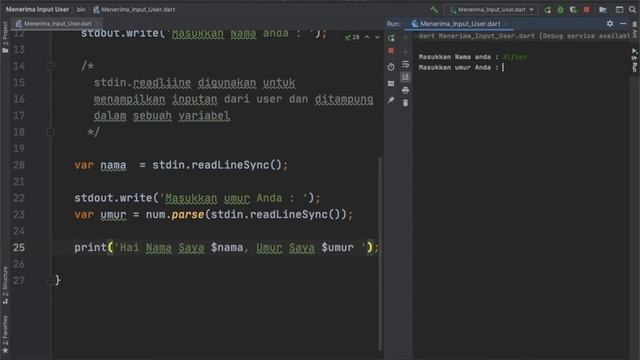
Task: Click the restore layout icon in Run sidebar
Action: click(391, 84)
